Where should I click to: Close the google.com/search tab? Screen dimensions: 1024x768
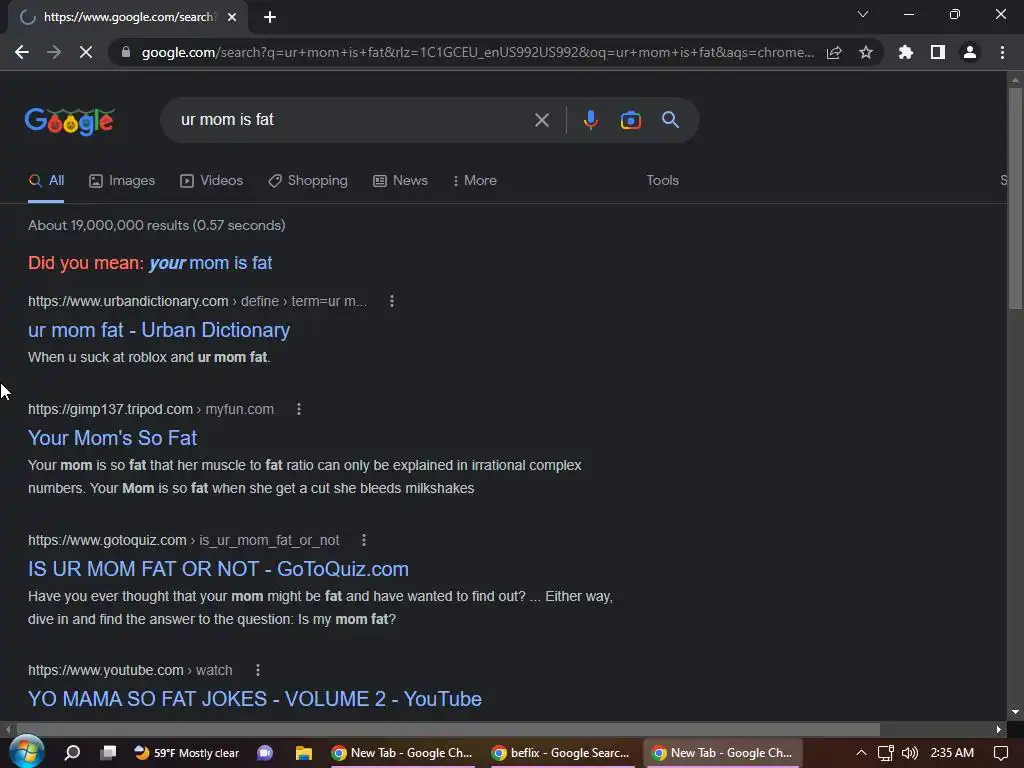click(232, 17)
